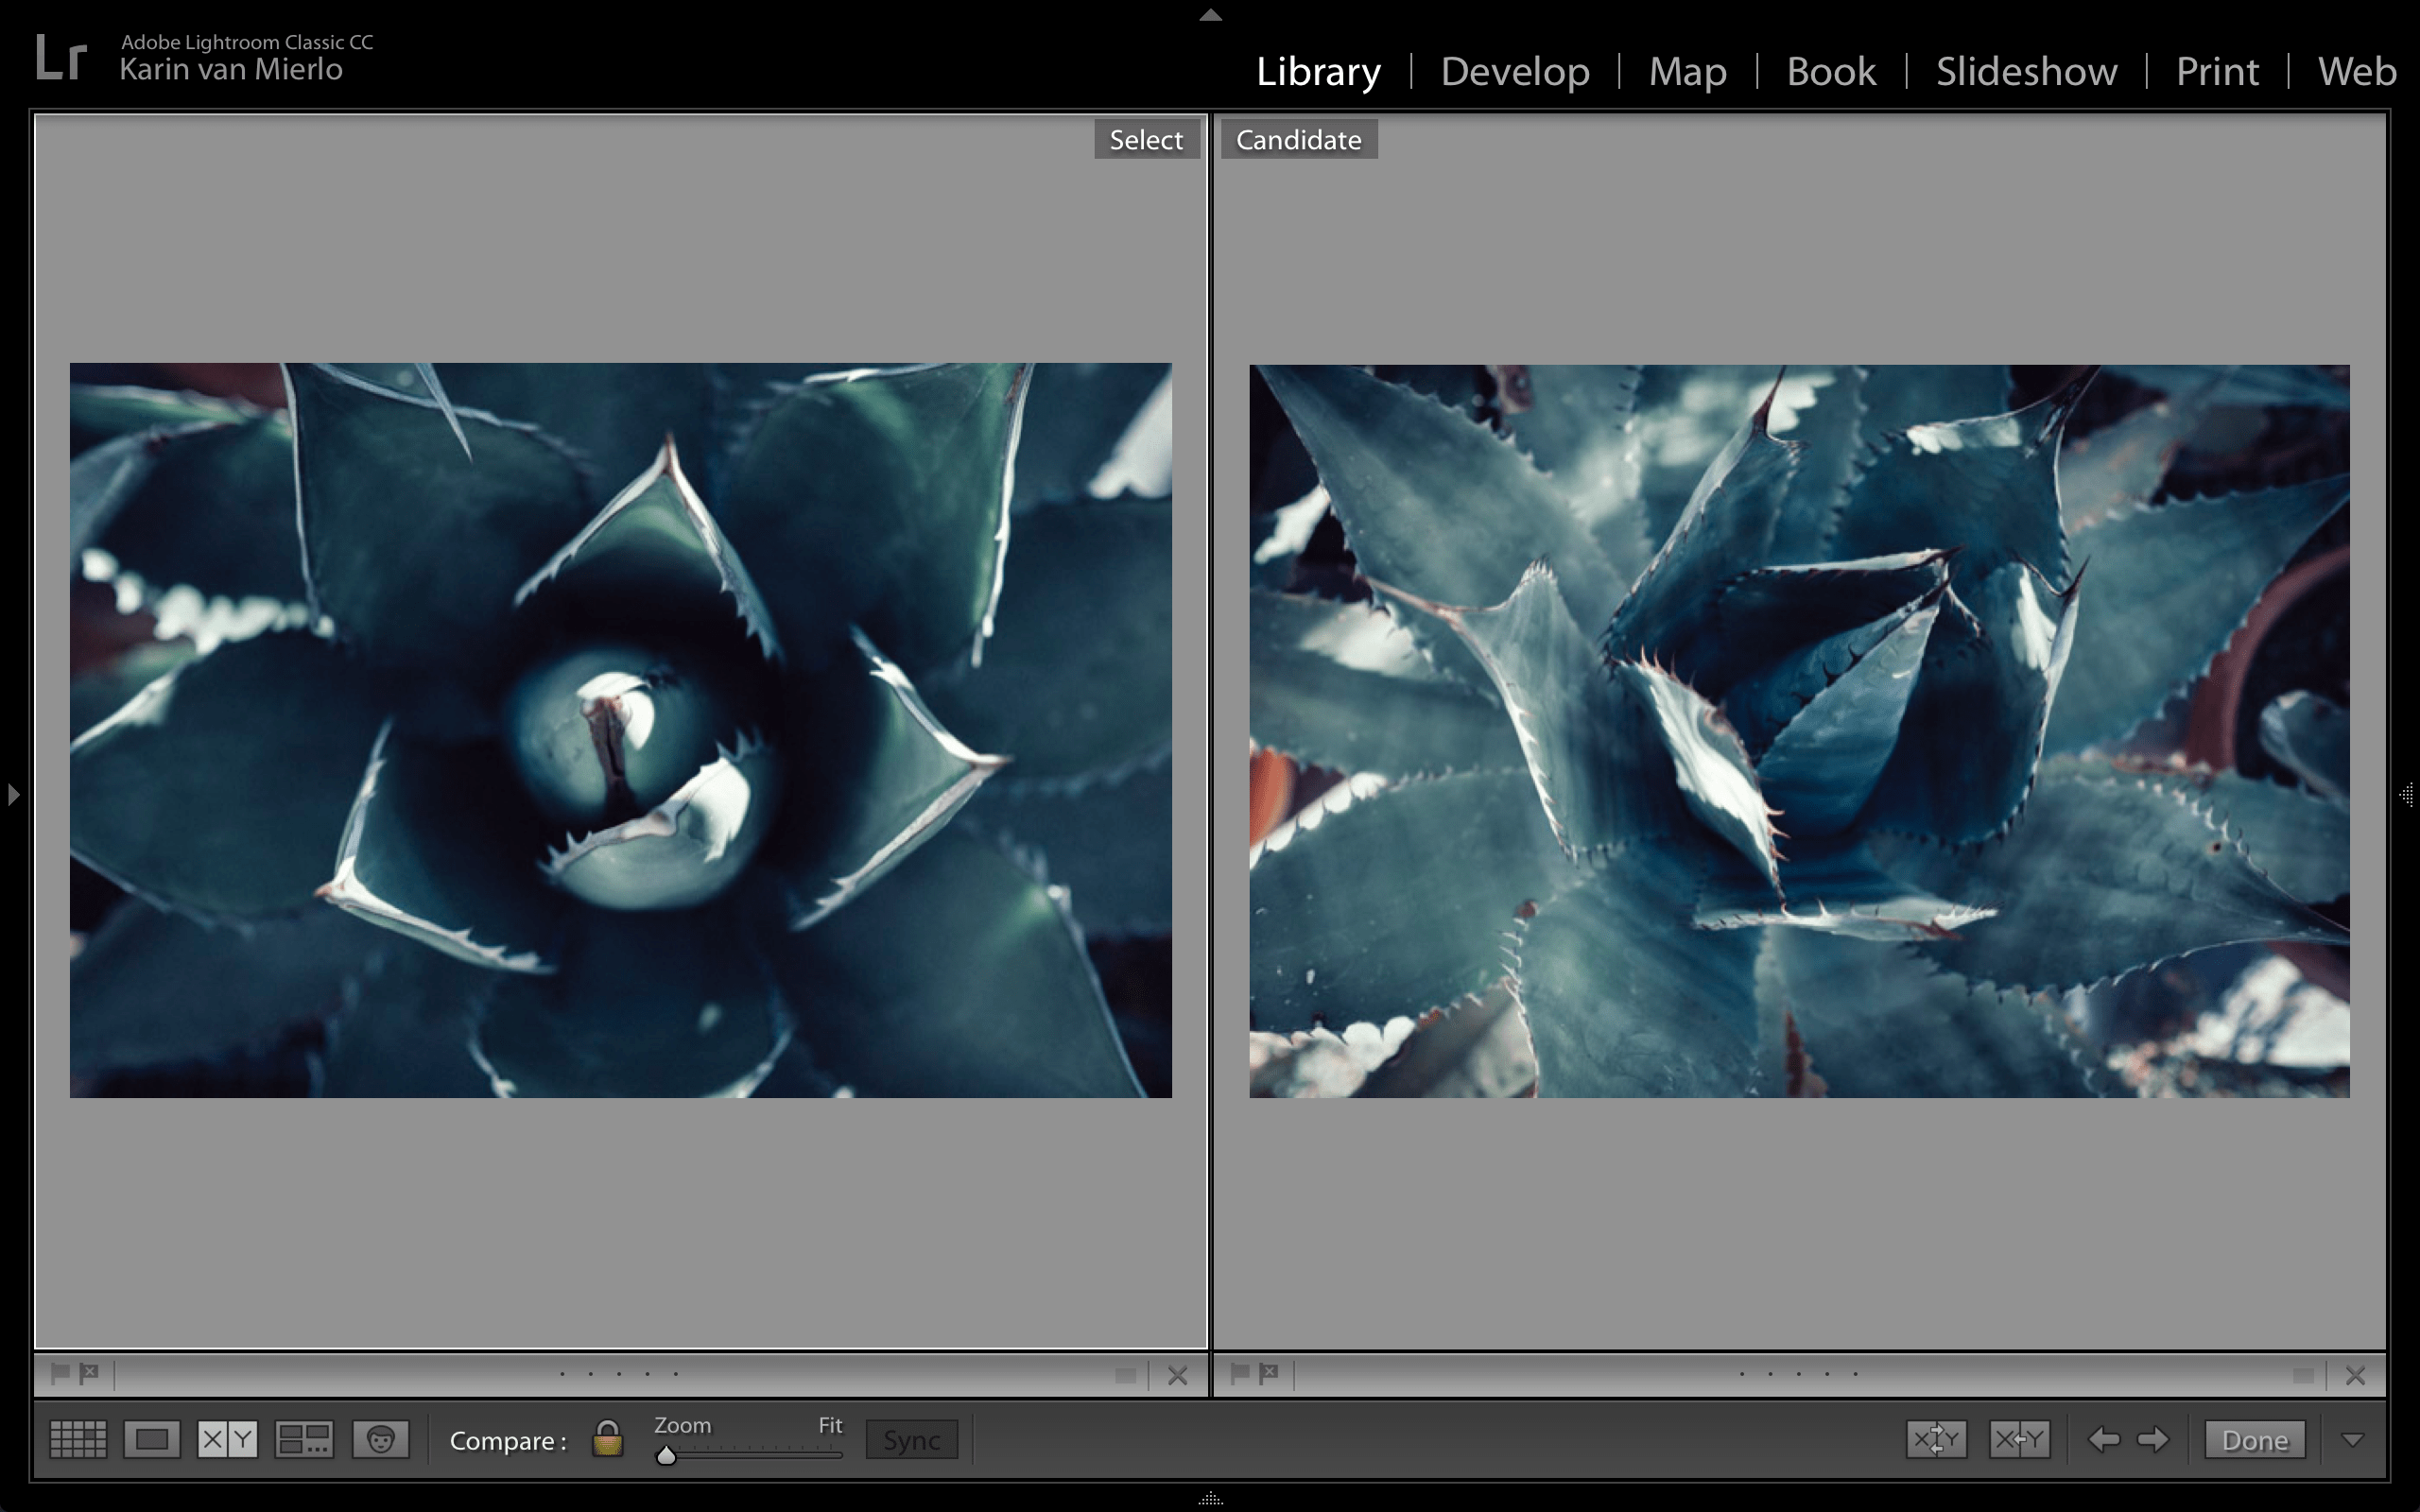Click the Zoom slider handle
This screenshot has width=2420, height=1512.
point(666,1456)
